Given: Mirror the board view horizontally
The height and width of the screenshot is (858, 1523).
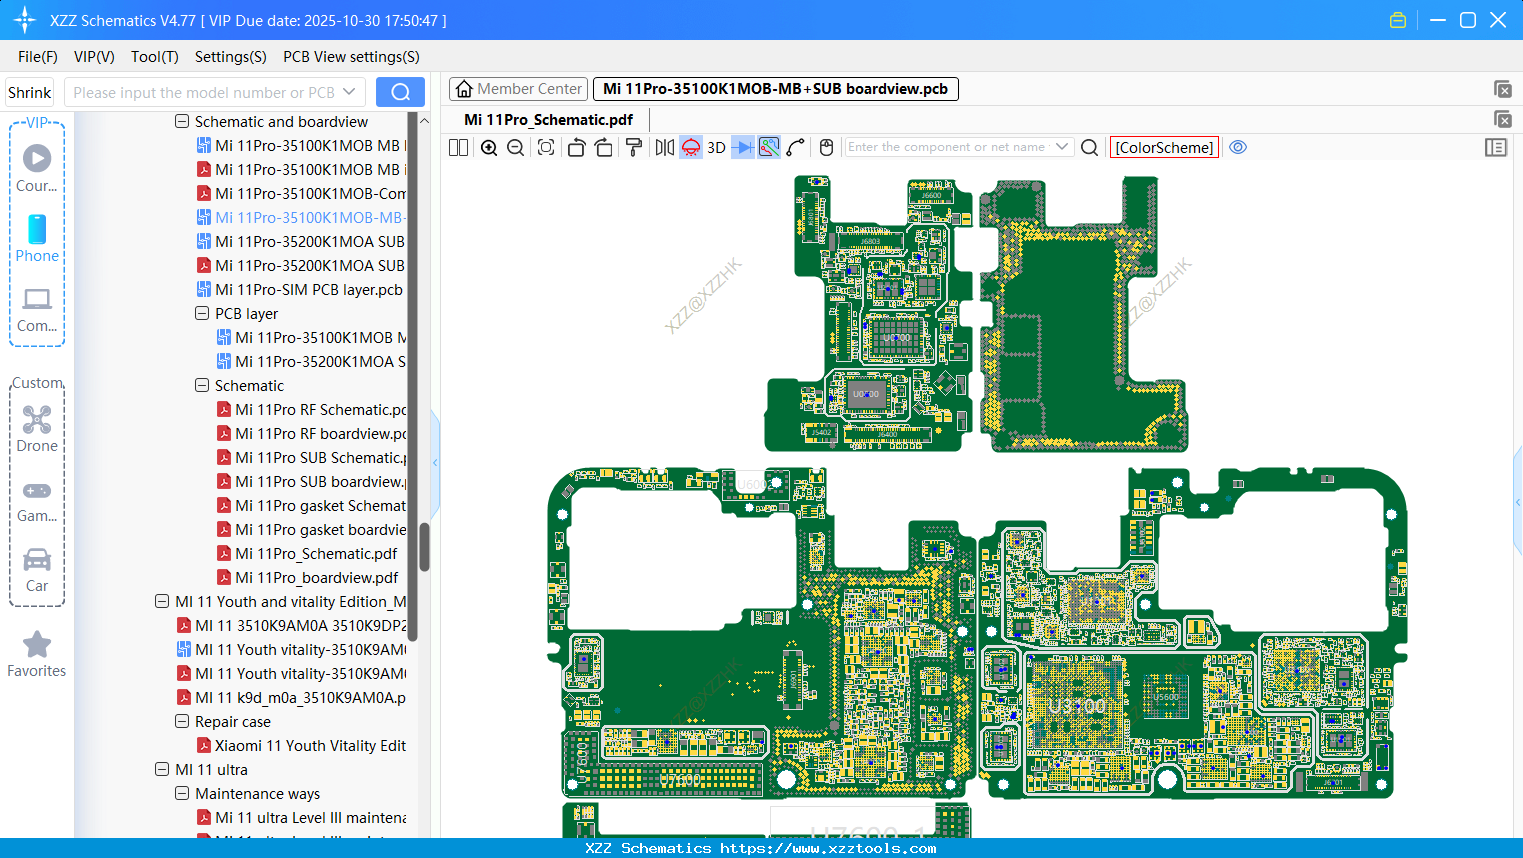Looking at the screenshot, I should point(663,147).
